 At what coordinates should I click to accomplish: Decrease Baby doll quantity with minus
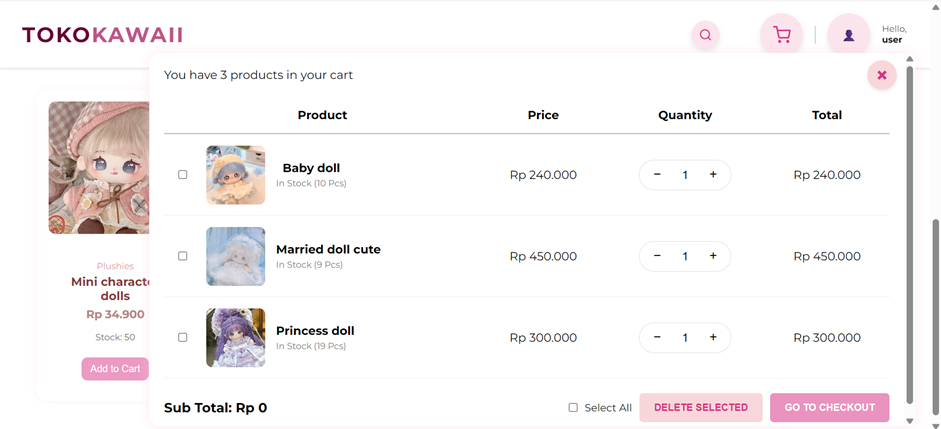(x=657, y=175)
